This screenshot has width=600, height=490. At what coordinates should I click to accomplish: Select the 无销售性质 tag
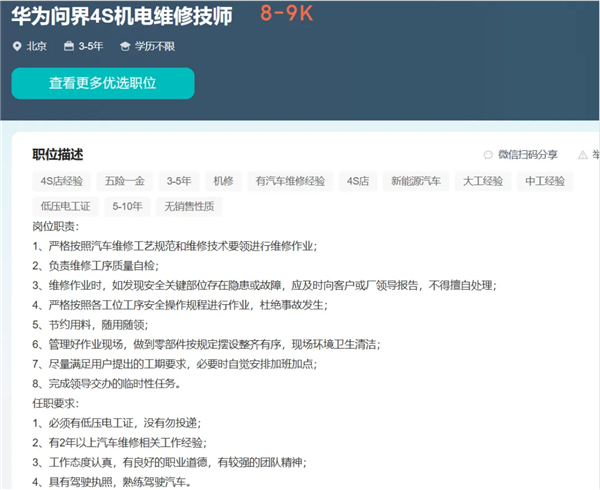(189, 207)
